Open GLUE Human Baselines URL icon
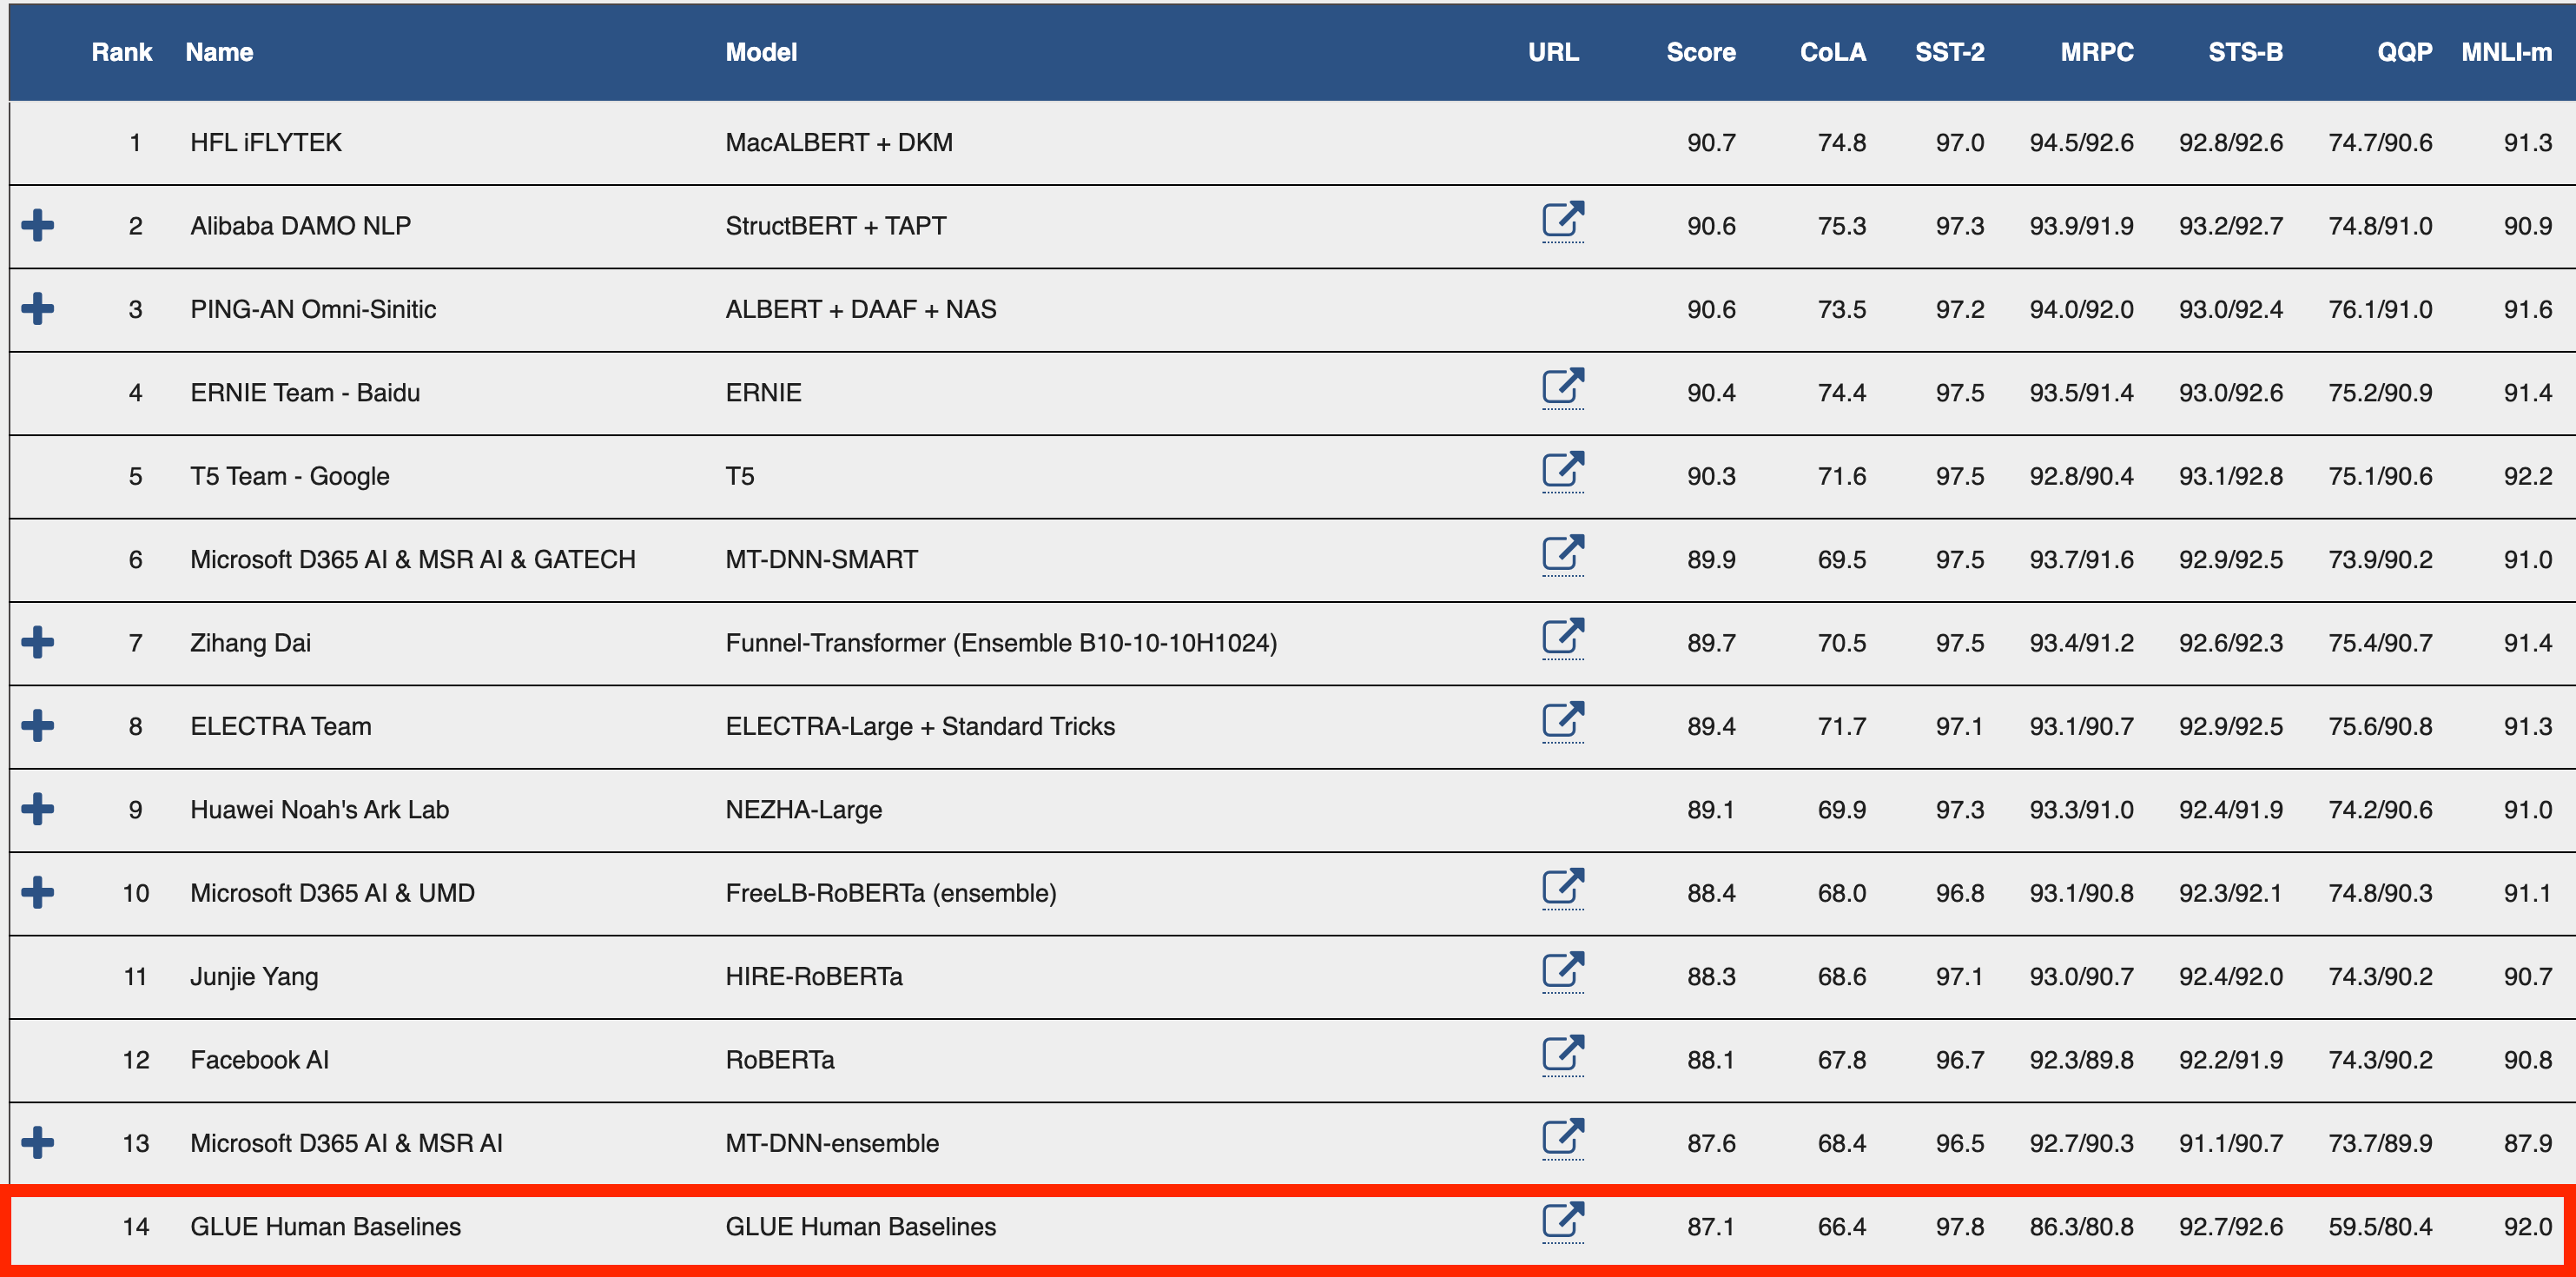2576x1277 pixels. tap(1562, 1221)
